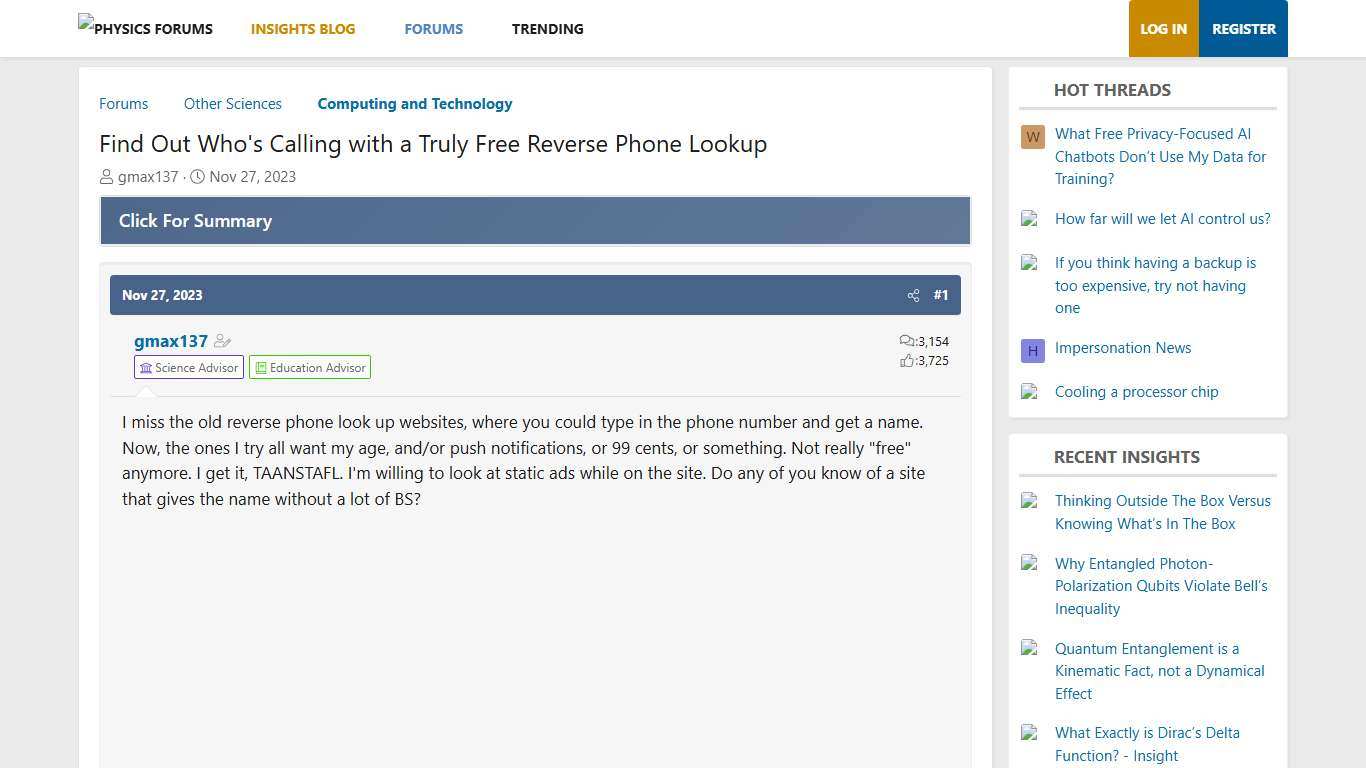Click the speech-bubble messages count icon

[905, 341]
